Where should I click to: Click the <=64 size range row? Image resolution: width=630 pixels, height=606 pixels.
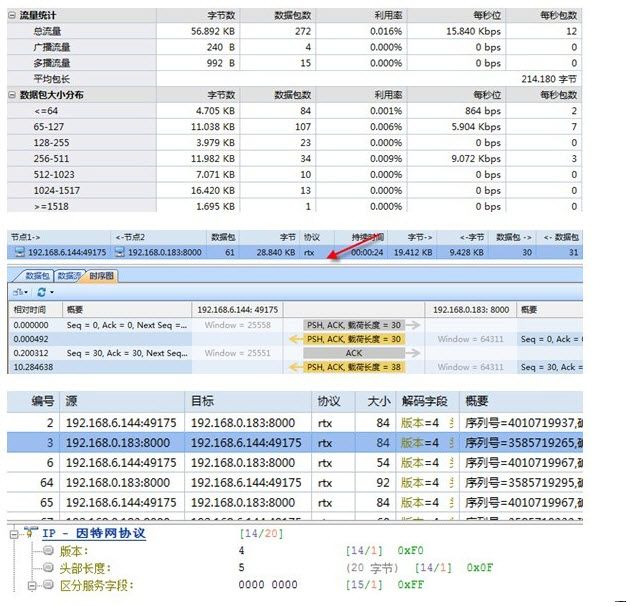tap(295, 111)
